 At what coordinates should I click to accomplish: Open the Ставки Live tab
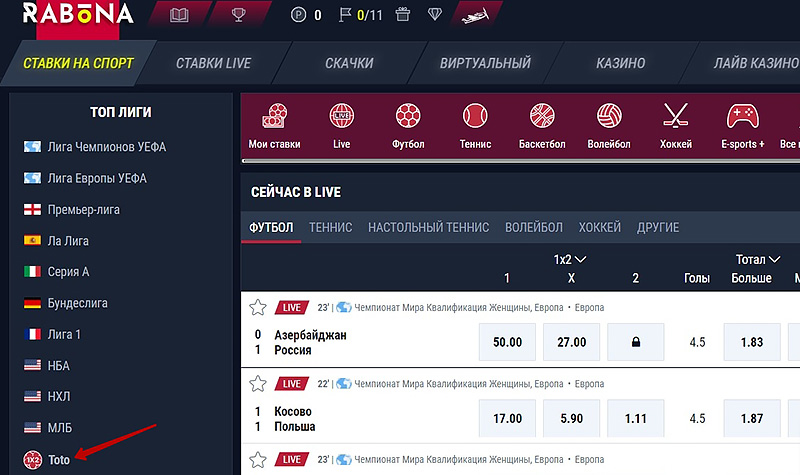213,63
